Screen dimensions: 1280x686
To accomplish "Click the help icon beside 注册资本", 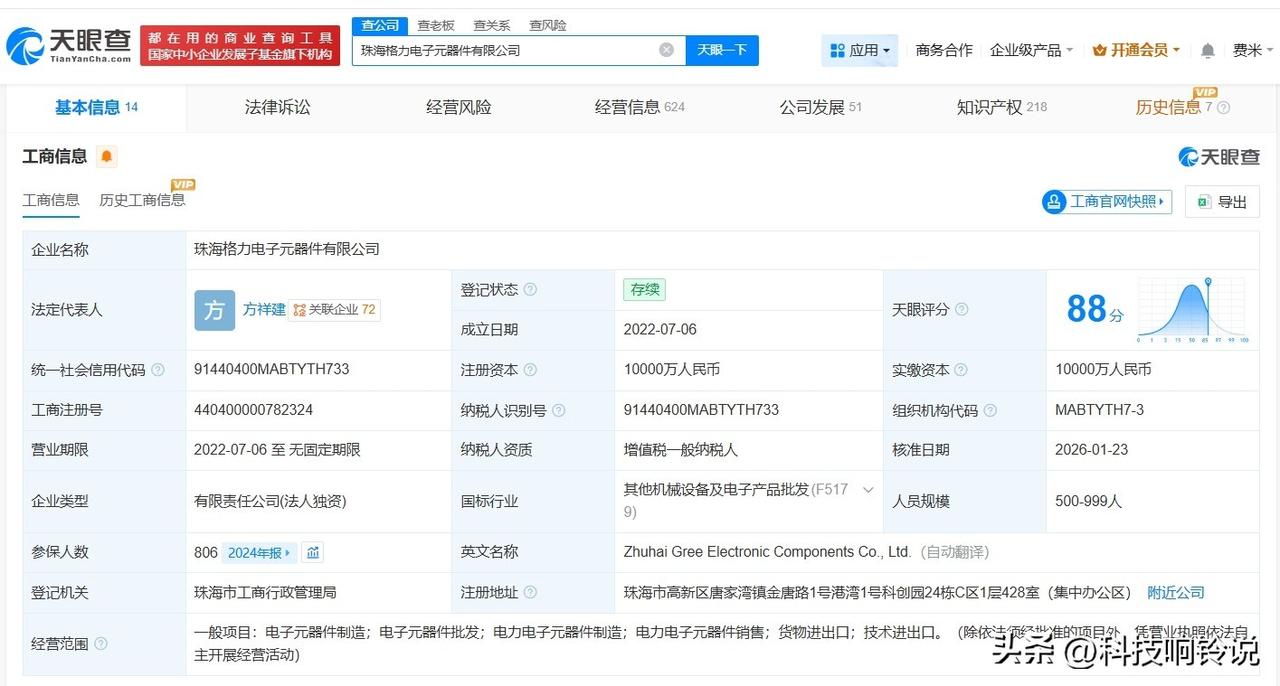I will (x=530, y=370).
